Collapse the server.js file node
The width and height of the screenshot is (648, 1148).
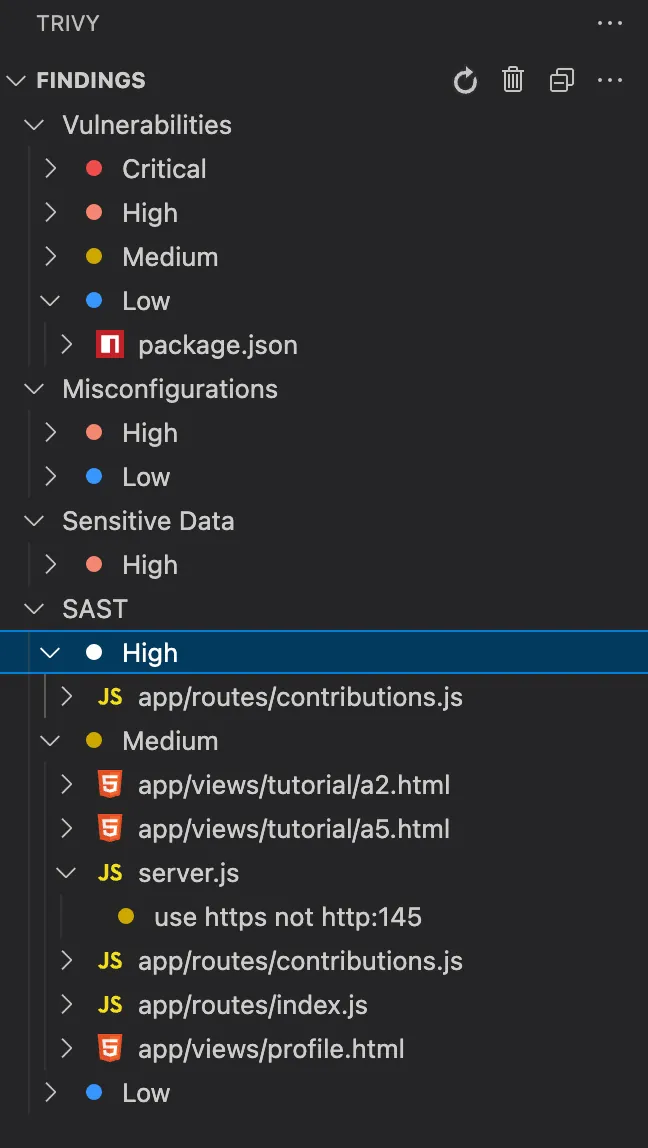click(x=67, y=873)
